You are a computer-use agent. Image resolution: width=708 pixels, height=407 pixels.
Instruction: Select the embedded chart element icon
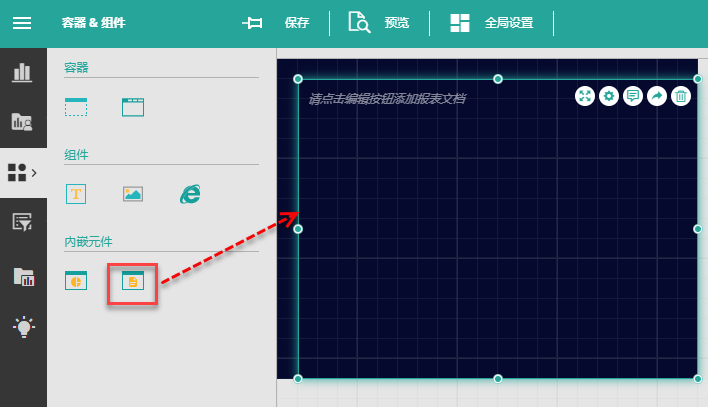click(76, 281)
